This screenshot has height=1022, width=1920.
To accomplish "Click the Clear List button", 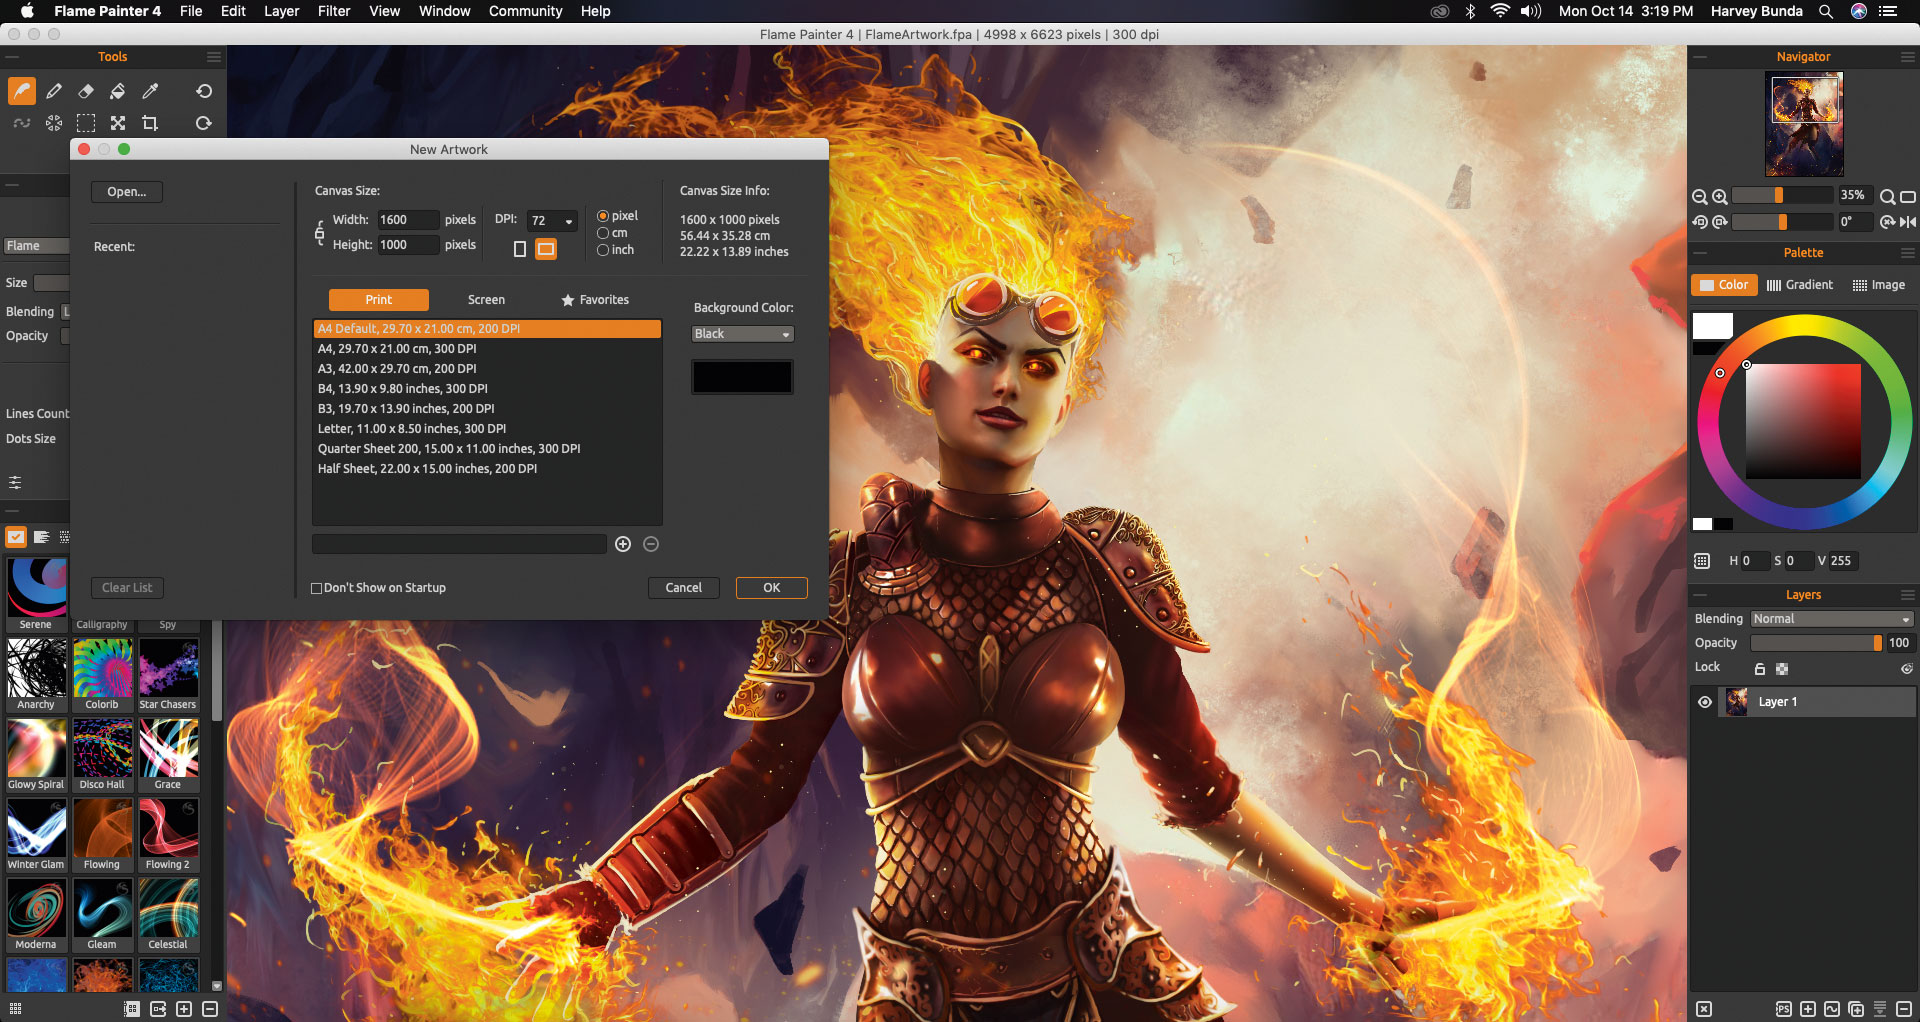I will pyautogui.click(x=128, y=588).
